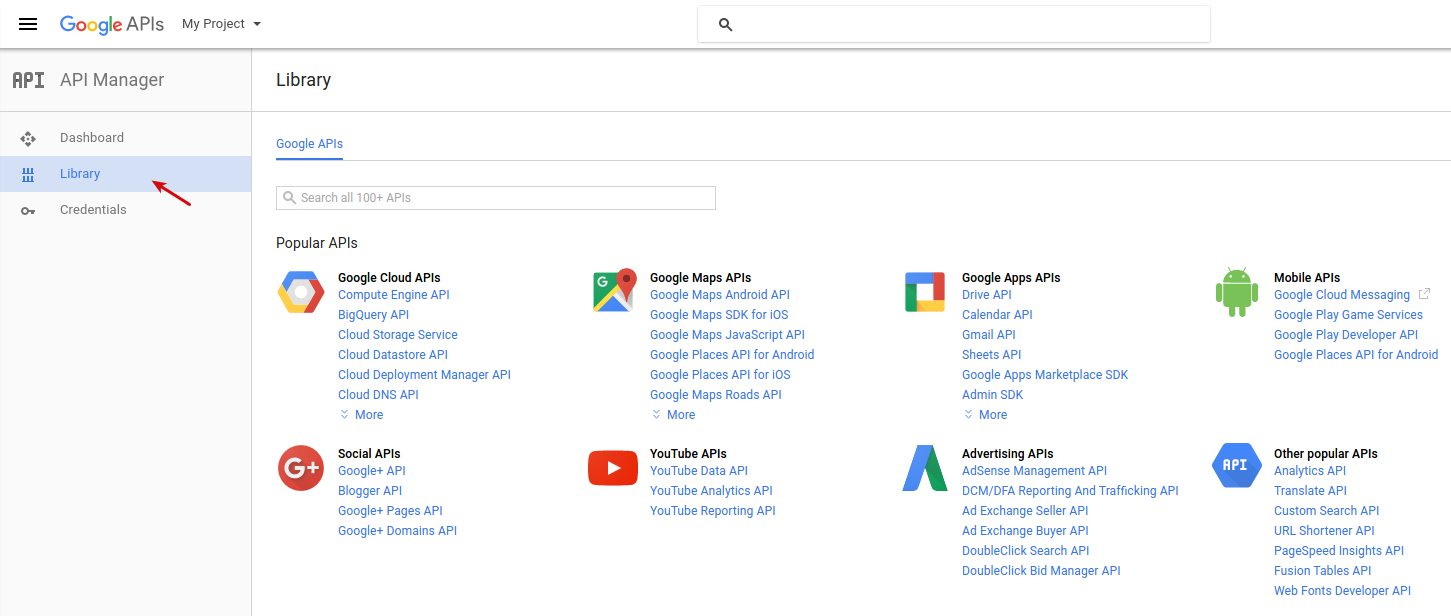The image size is (1451, 616).
Task: Click the Google+ Social APIs icon
Action: click(301, 468)
